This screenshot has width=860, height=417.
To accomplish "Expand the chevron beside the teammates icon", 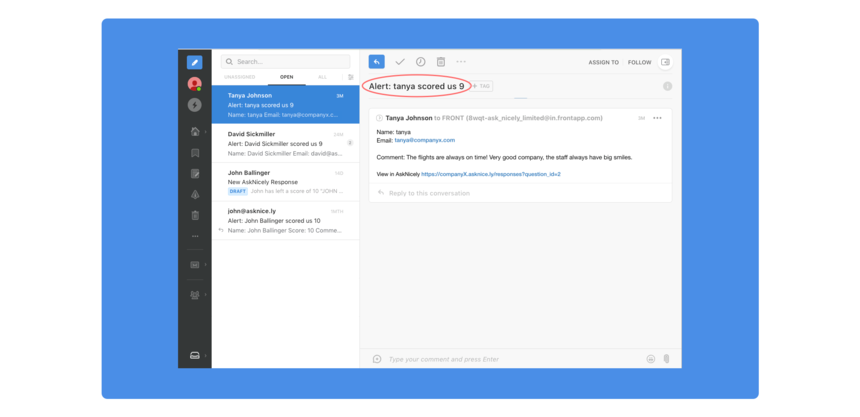I will click(206, 295).
